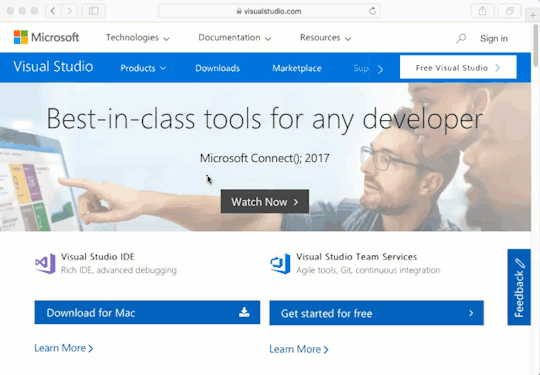This screenshot has width=540, height=375.
Task: Click the pencil icon on Feedback tab
Action: 520,263
